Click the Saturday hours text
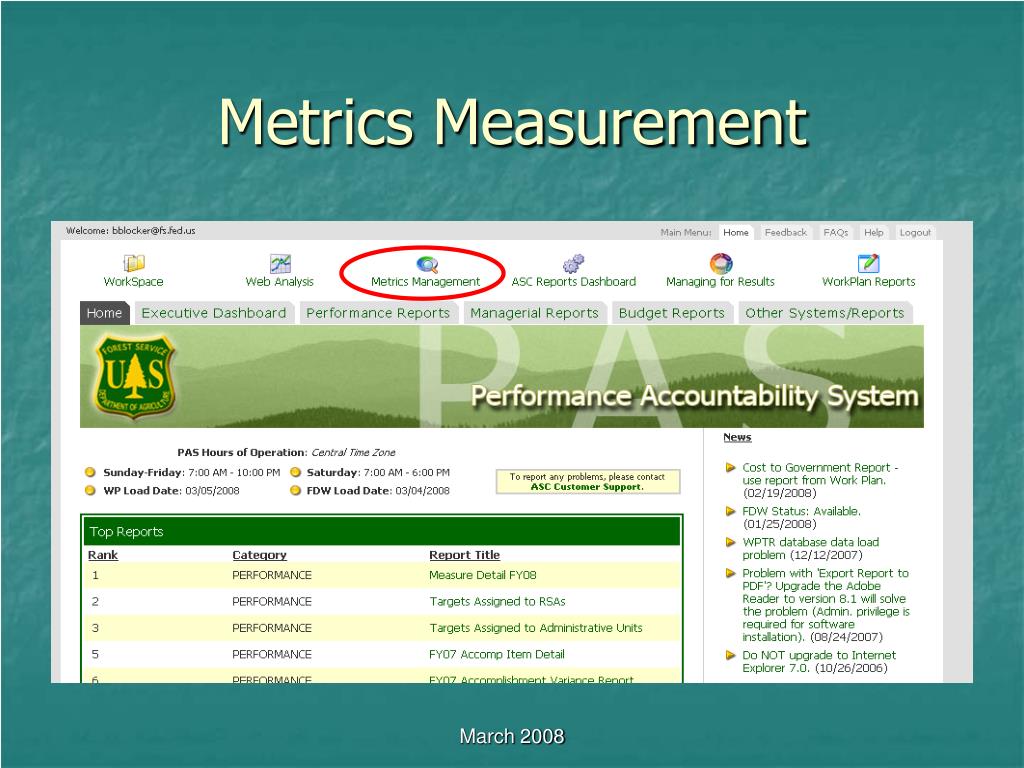The height and width of the screenshot is (768, 1024). click(378, 472)
